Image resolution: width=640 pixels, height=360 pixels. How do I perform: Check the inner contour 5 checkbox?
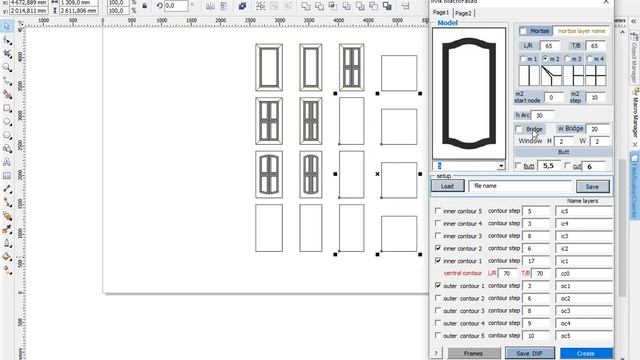(x=438, y=211)
